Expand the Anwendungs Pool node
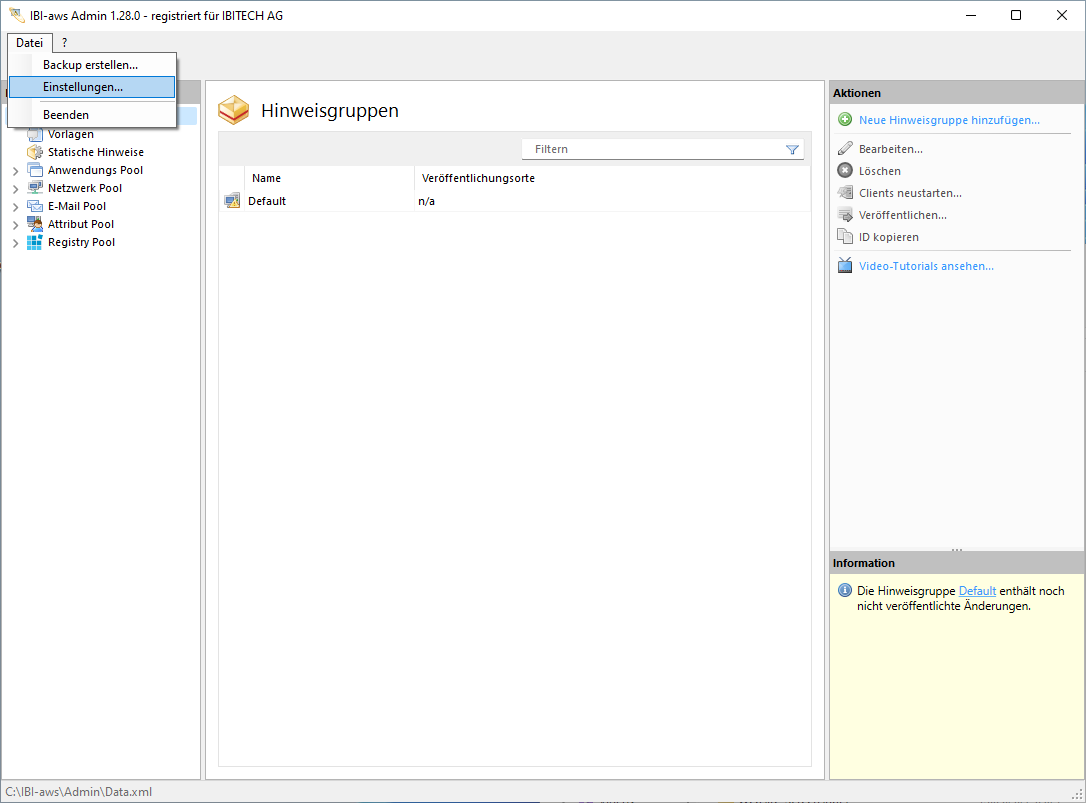This screenshot has width=1086, height=803. coord(16,171)
